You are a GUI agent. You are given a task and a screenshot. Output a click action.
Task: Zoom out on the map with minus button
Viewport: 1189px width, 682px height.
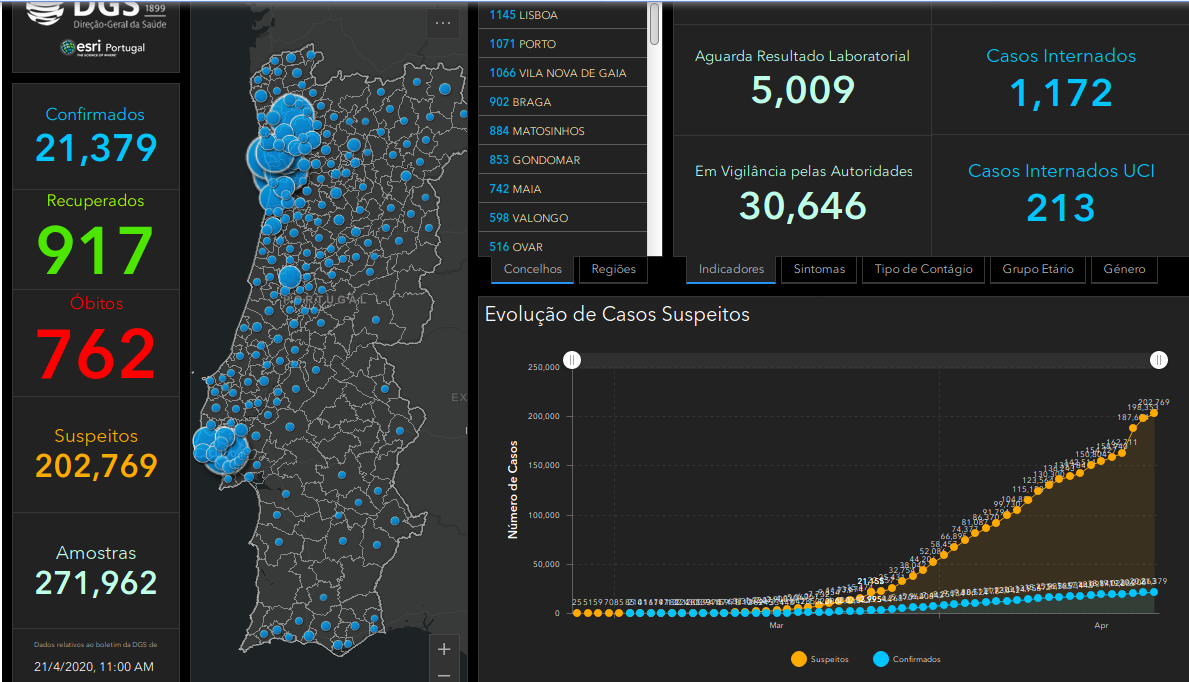[x=444, y=675]
